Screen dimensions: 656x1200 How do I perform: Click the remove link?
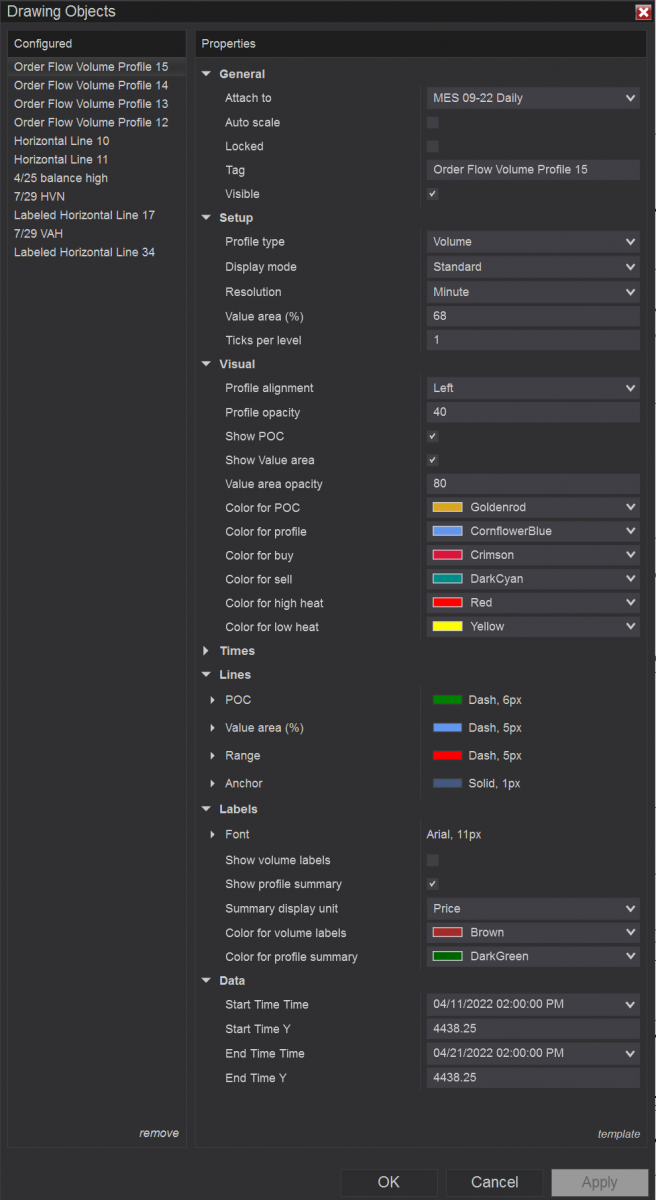(159, 1133)
